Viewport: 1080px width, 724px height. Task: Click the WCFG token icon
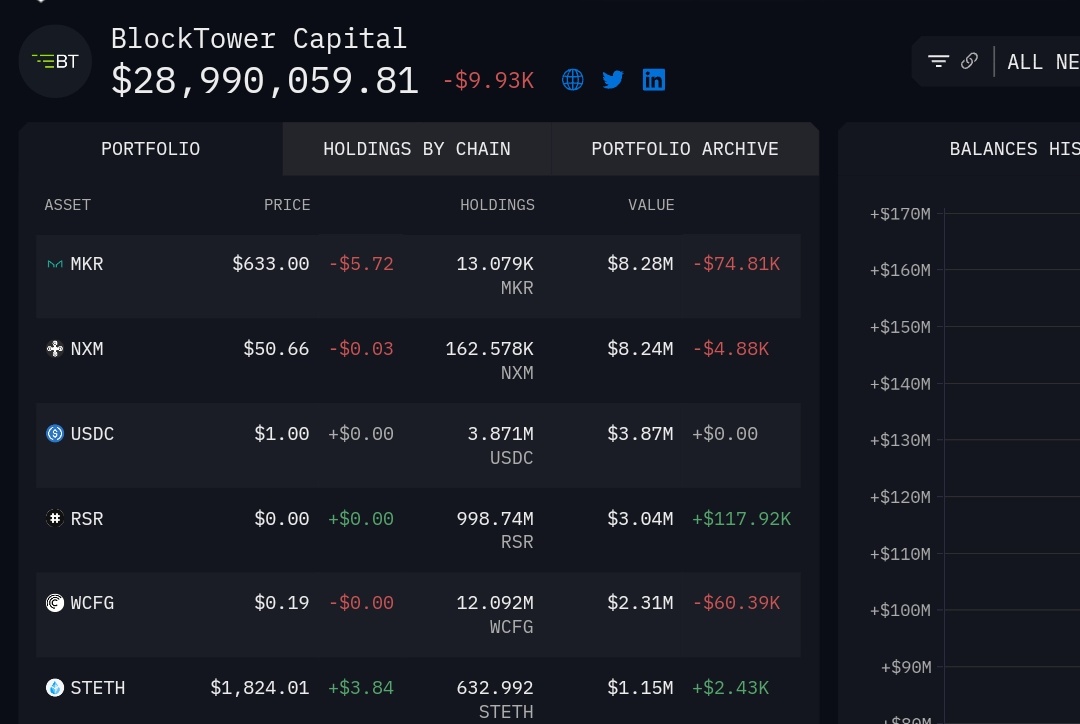[54, 603]
